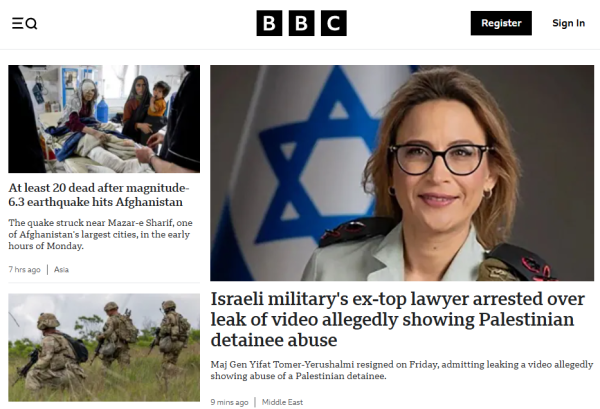Click the Register button
Viewport: 600px width, 409px height.
(501, 23)
